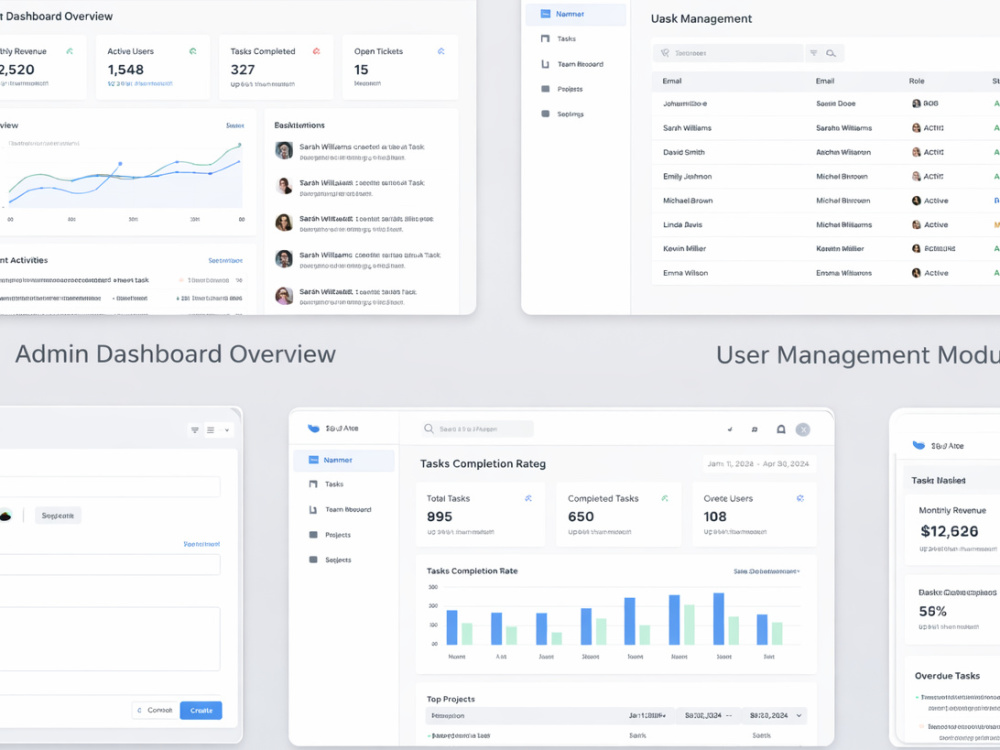This screenshot has width=1000, height=750.
Task: Click the 650 Completed Tasks value
Action: point(580,517)
